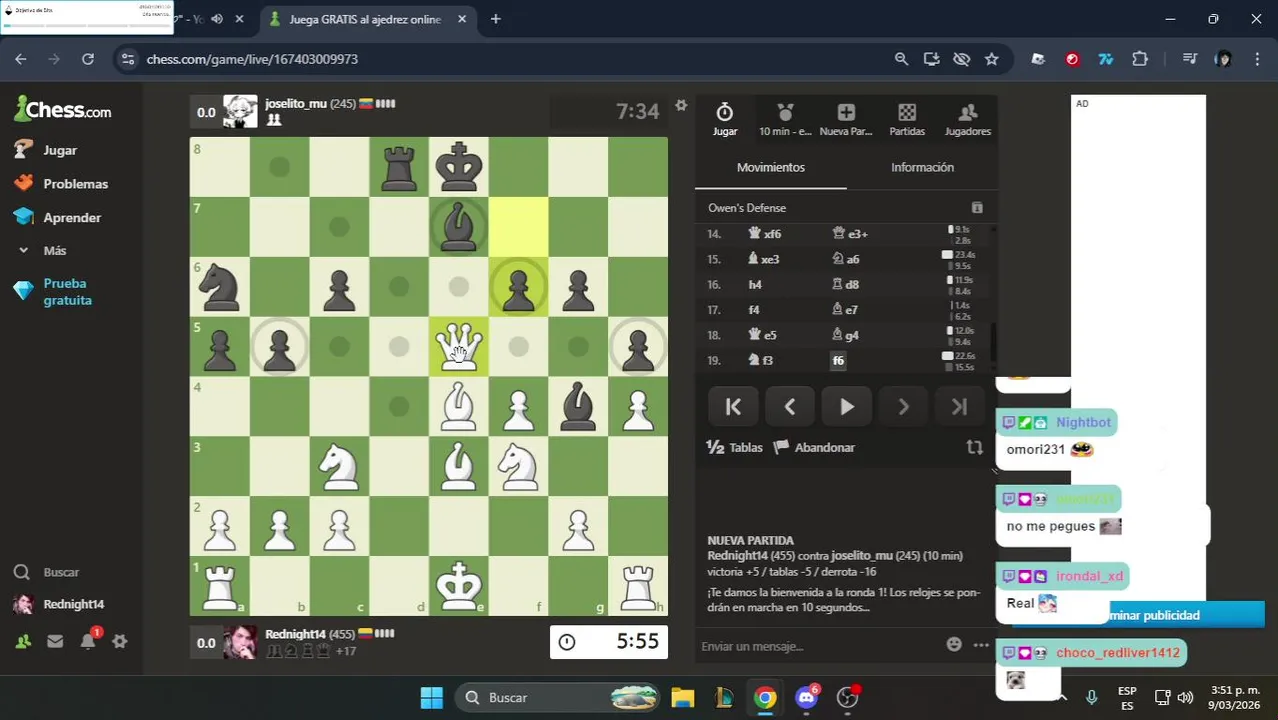Open a new browser tab
The height and width of the screenshot is (720, 1278).
pos(495,19)
